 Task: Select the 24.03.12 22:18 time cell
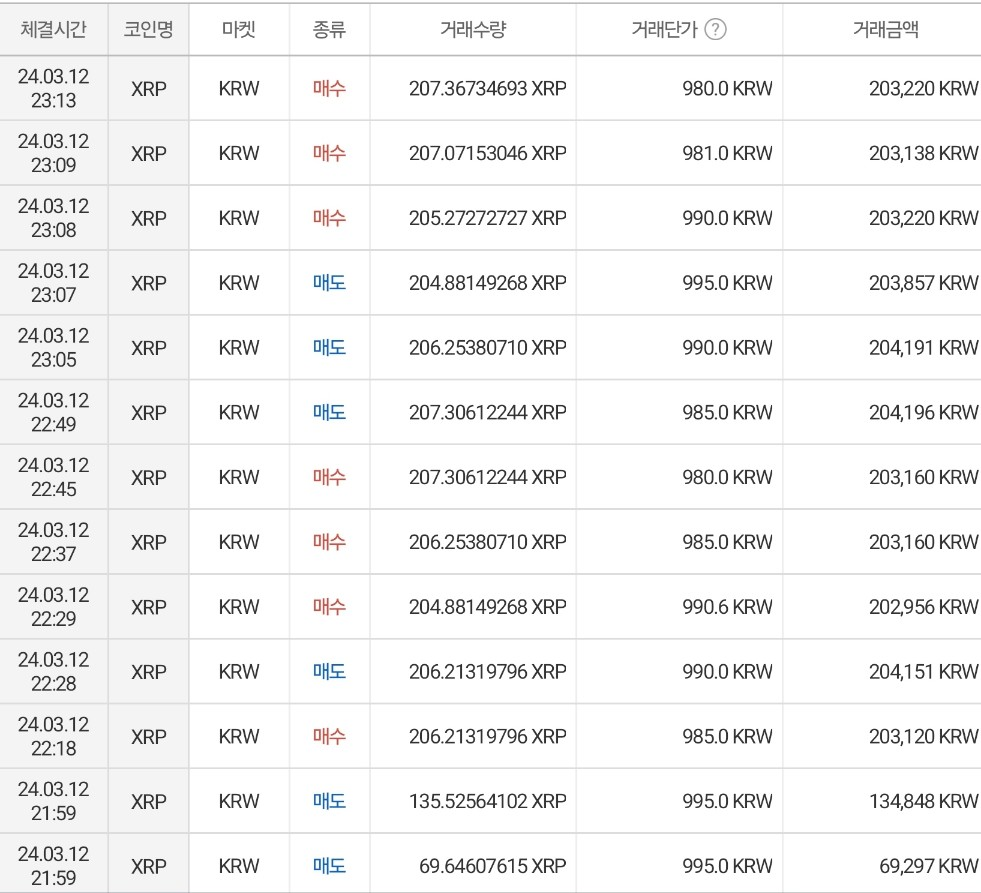[54, 736]
